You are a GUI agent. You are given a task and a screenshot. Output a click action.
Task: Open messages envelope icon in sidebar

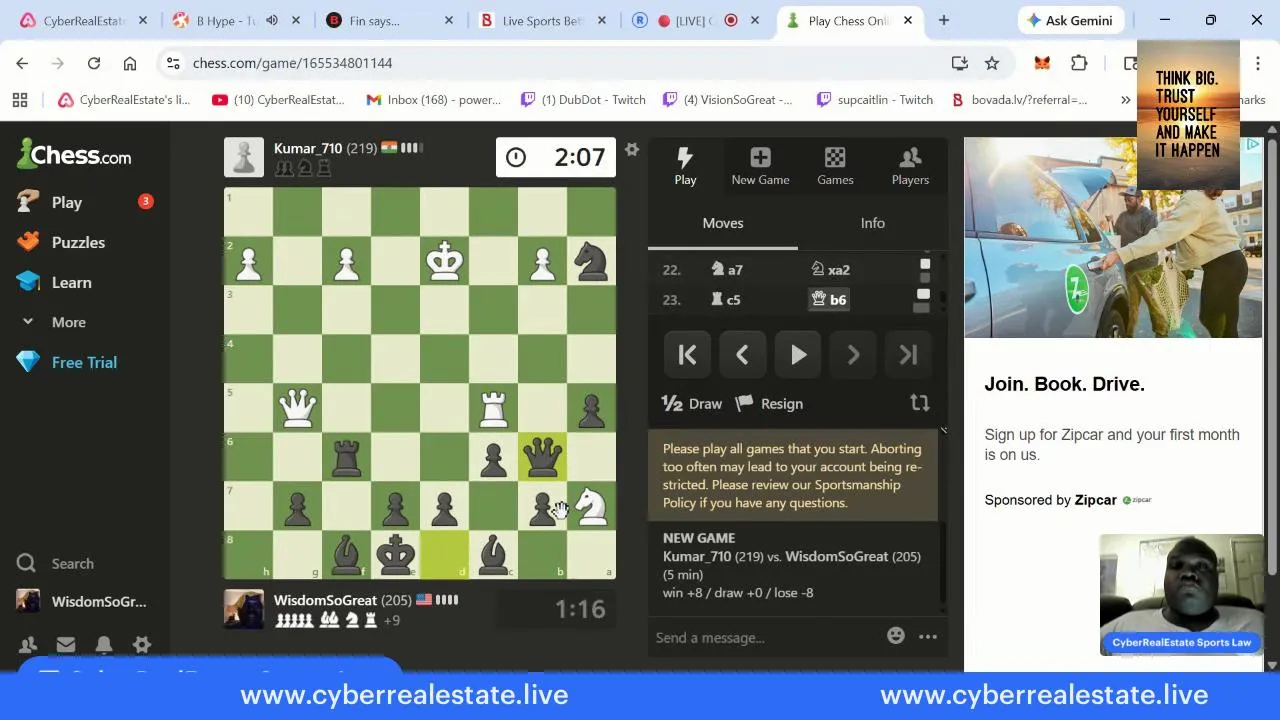point(66,645)
